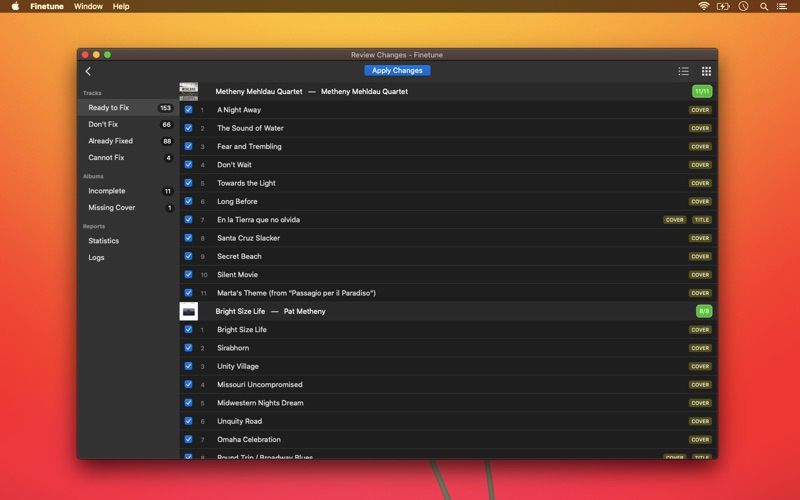Select track title Omaha Celebration
Screen dimensions: 800x500
click(249, 440)
